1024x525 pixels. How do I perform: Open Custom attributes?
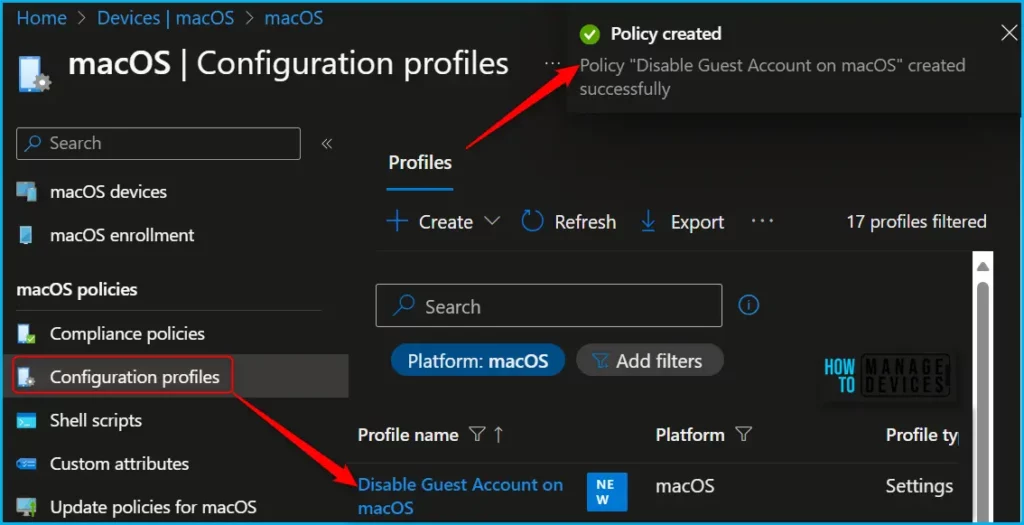[x=120, y=464]
